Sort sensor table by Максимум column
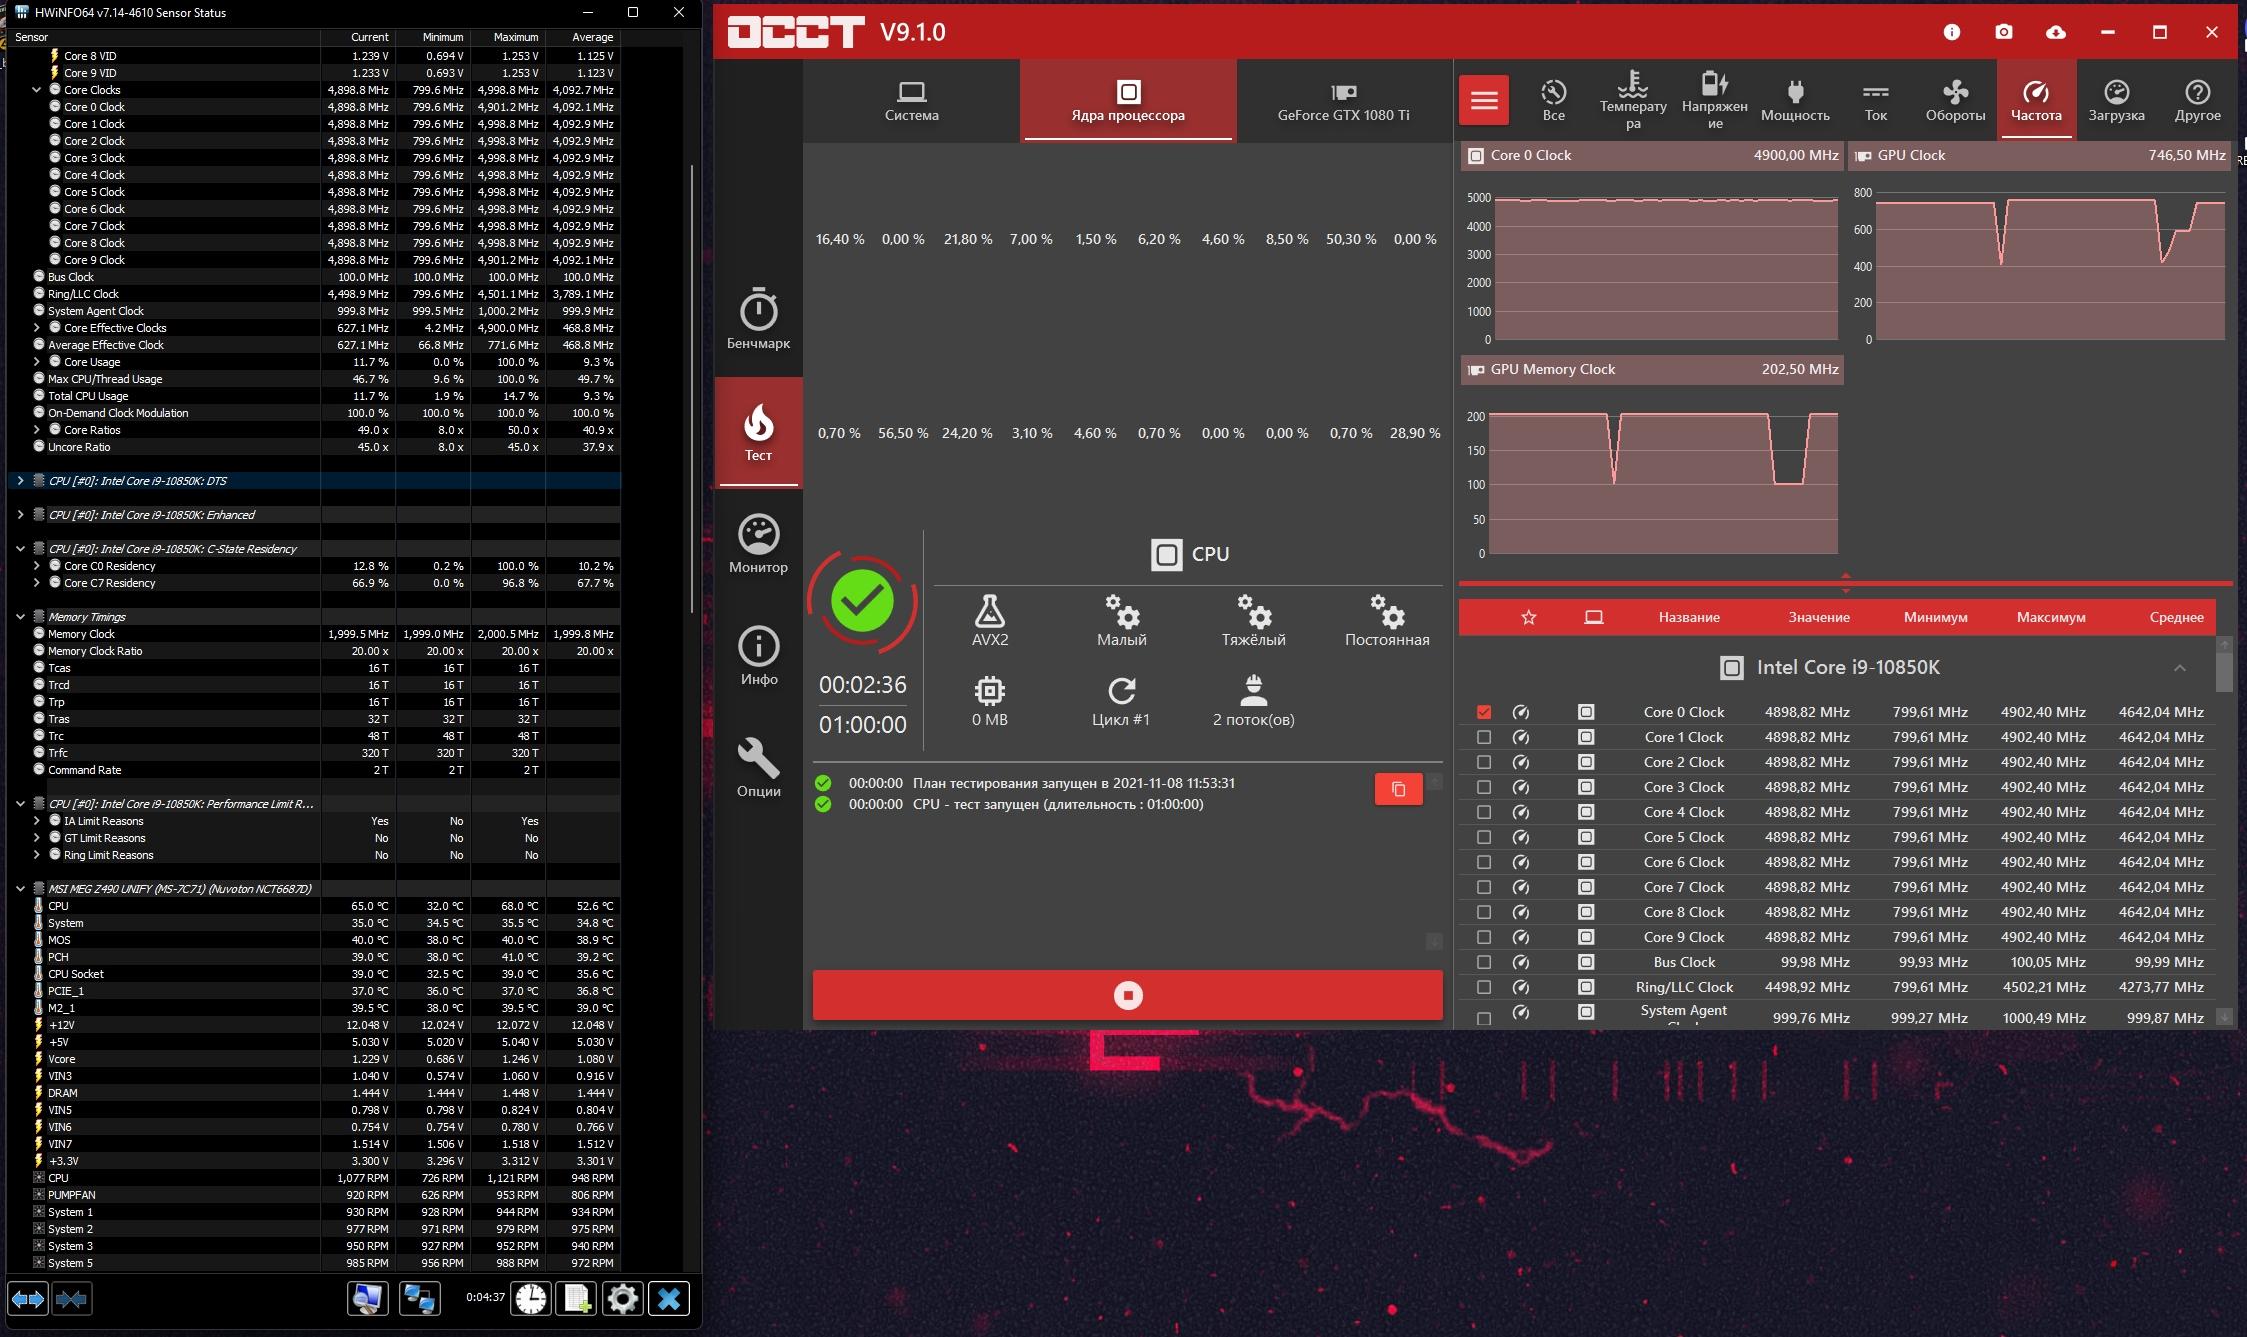2247x1337 pixels. (2051, 617)
